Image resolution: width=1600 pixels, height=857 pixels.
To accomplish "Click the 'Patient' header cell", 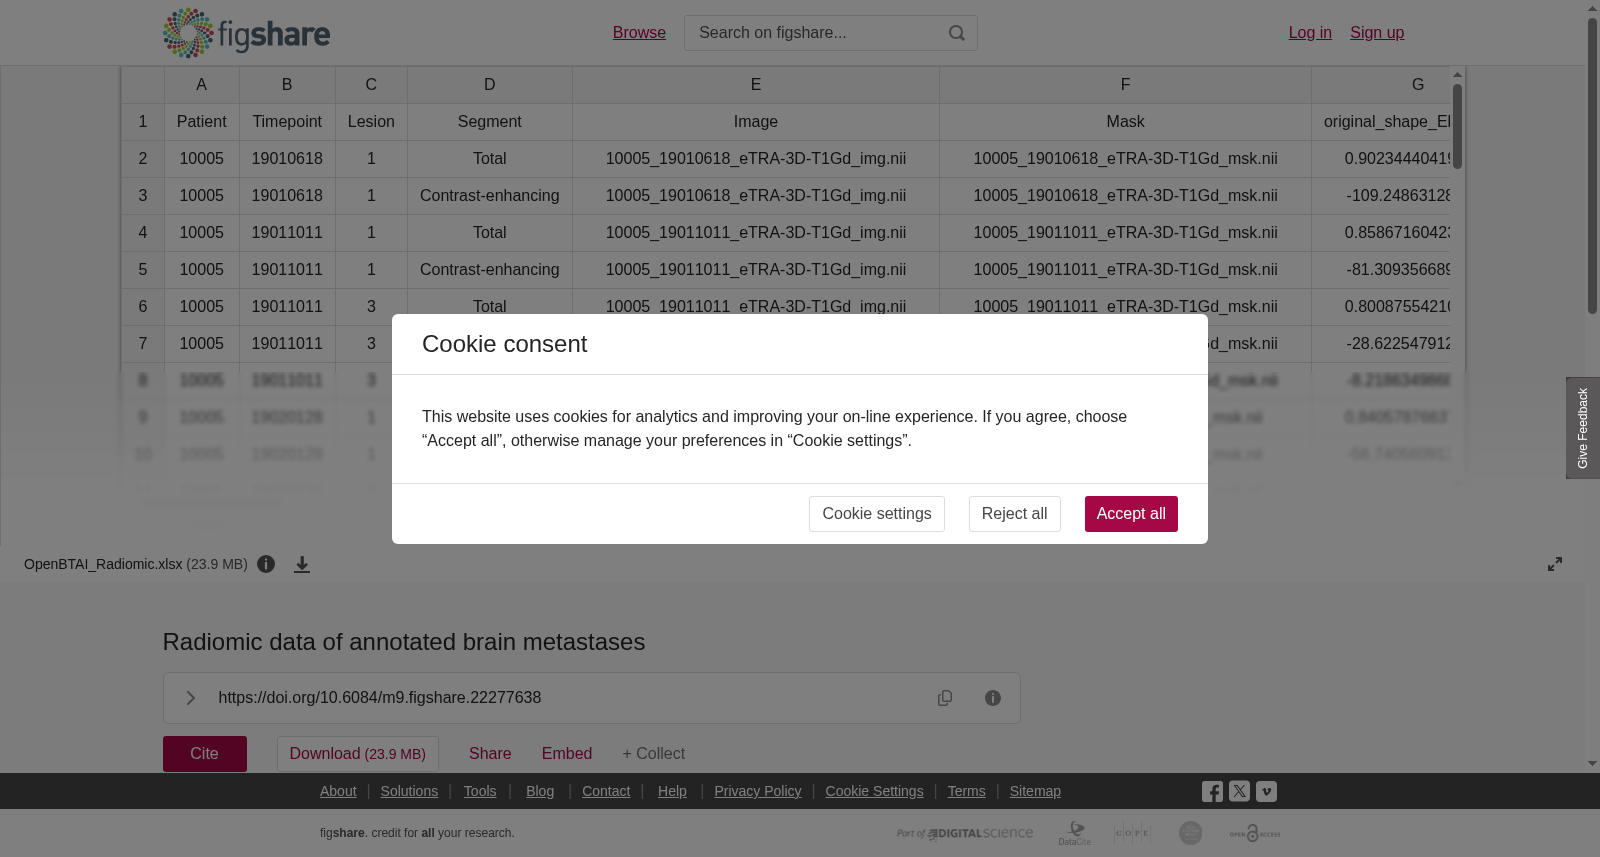I will (x=202, y=122).
